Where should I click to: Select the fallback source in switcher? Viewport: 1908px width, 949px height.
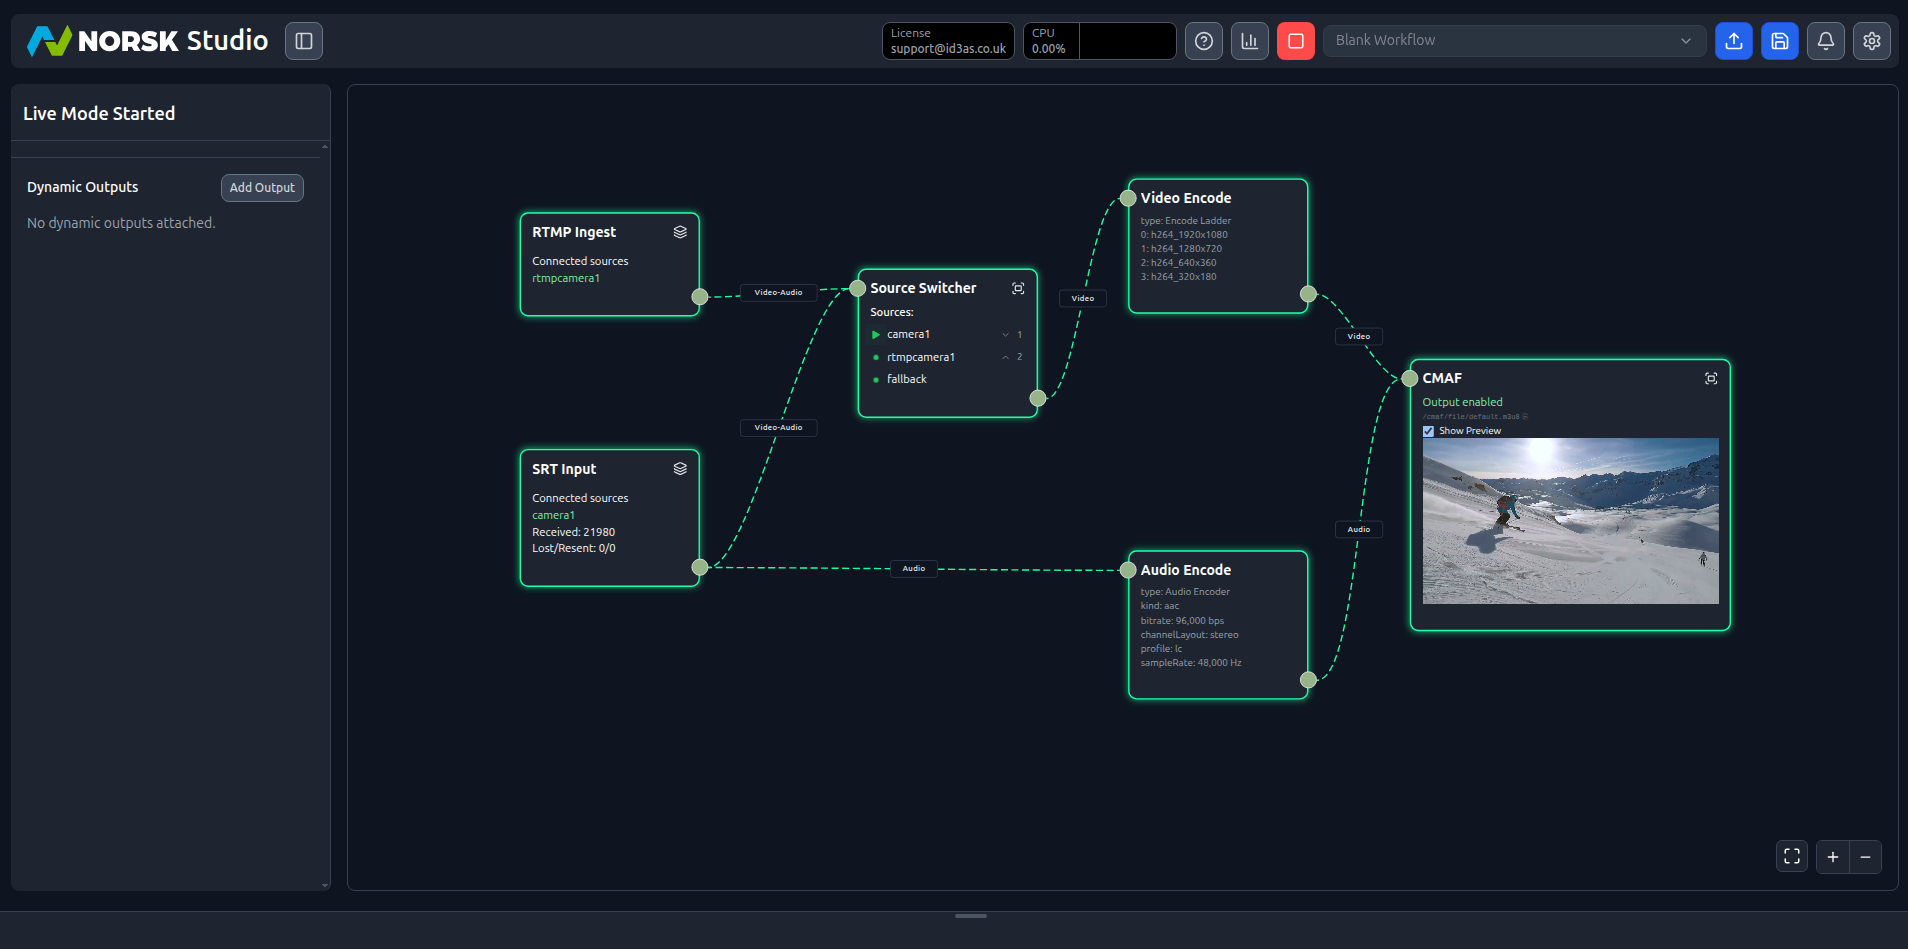(907, 379)
